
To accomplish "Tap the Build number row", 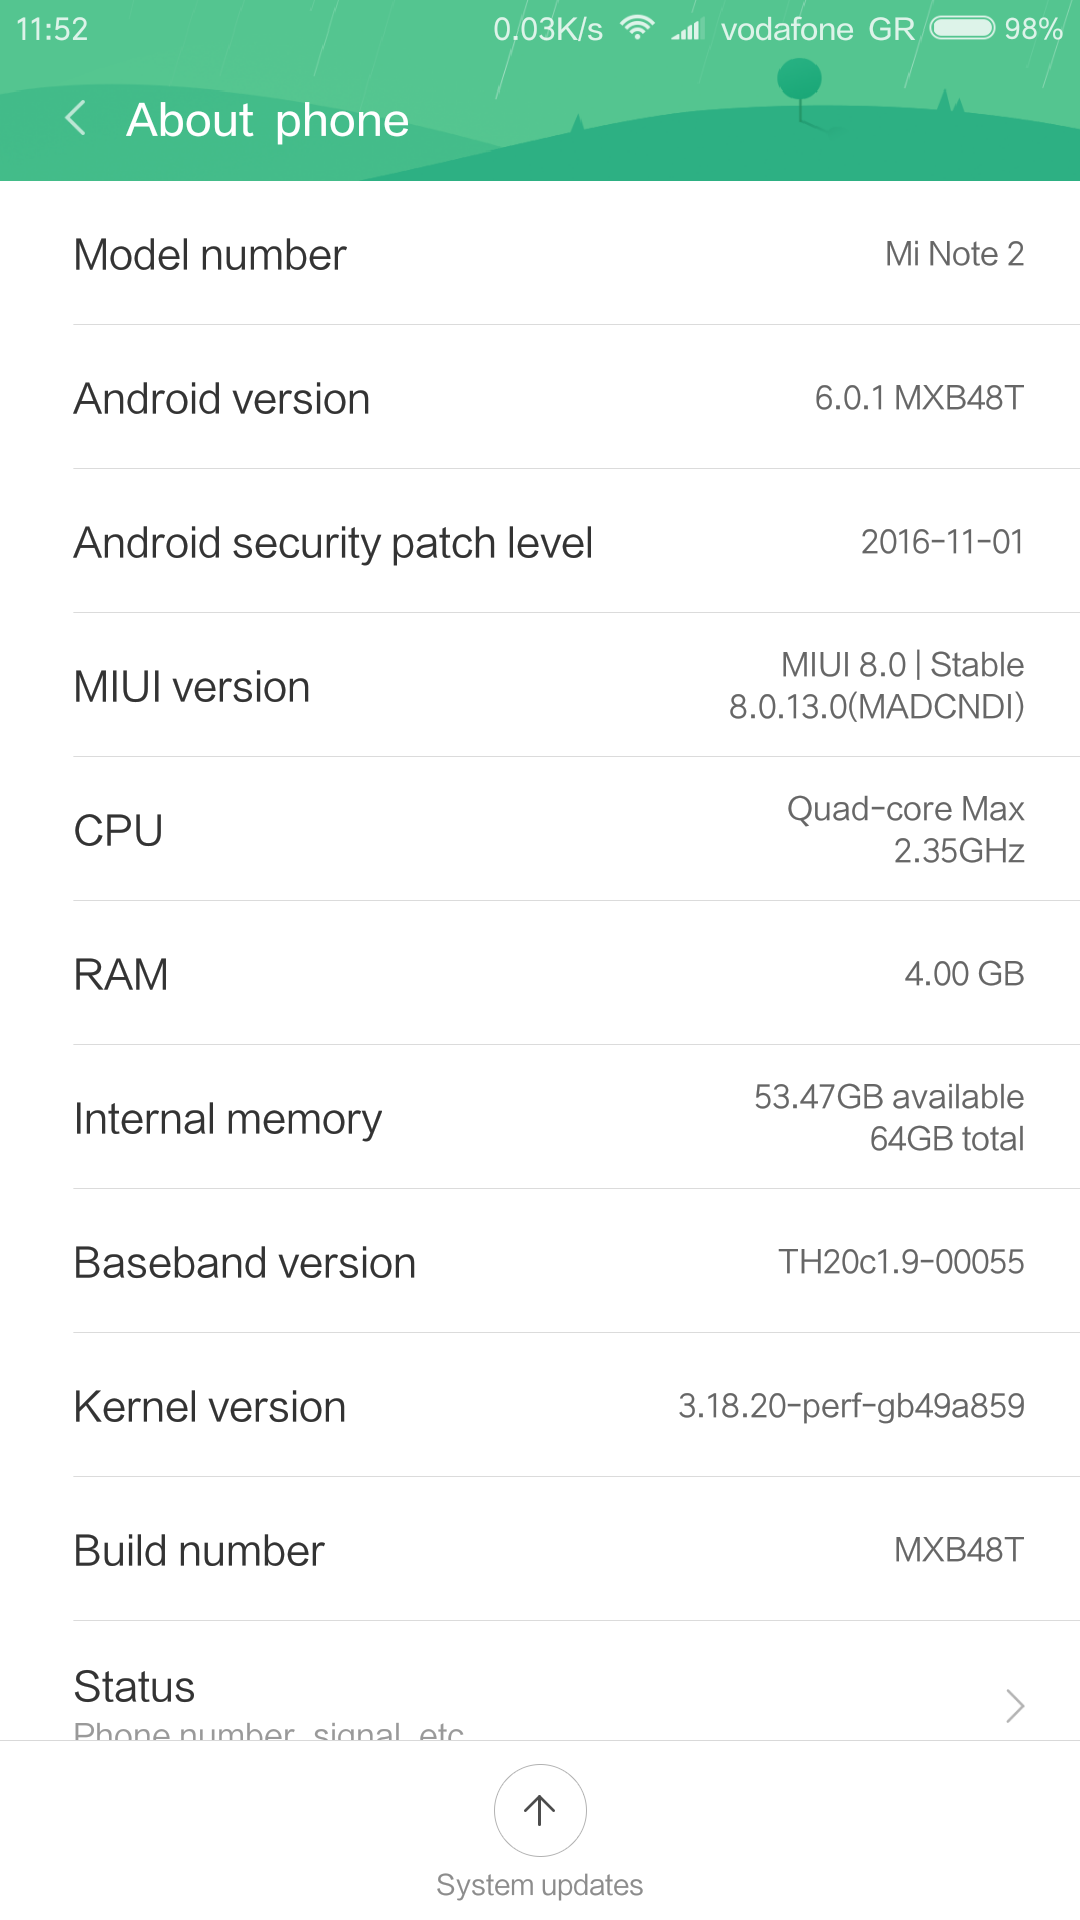I will (x=540, y=1550).
